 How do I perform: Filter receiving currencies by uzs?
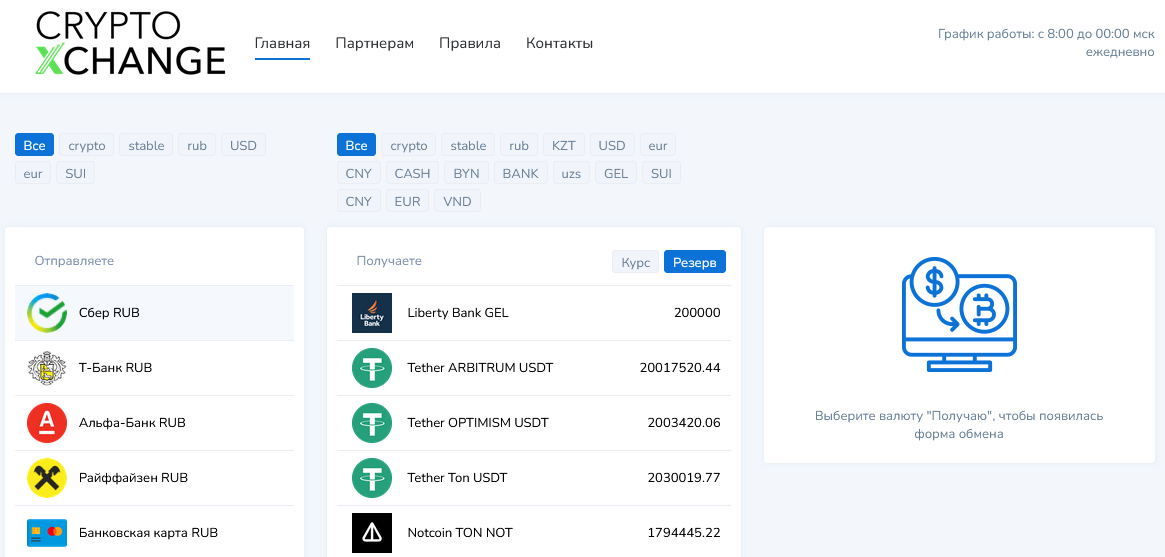571,174
